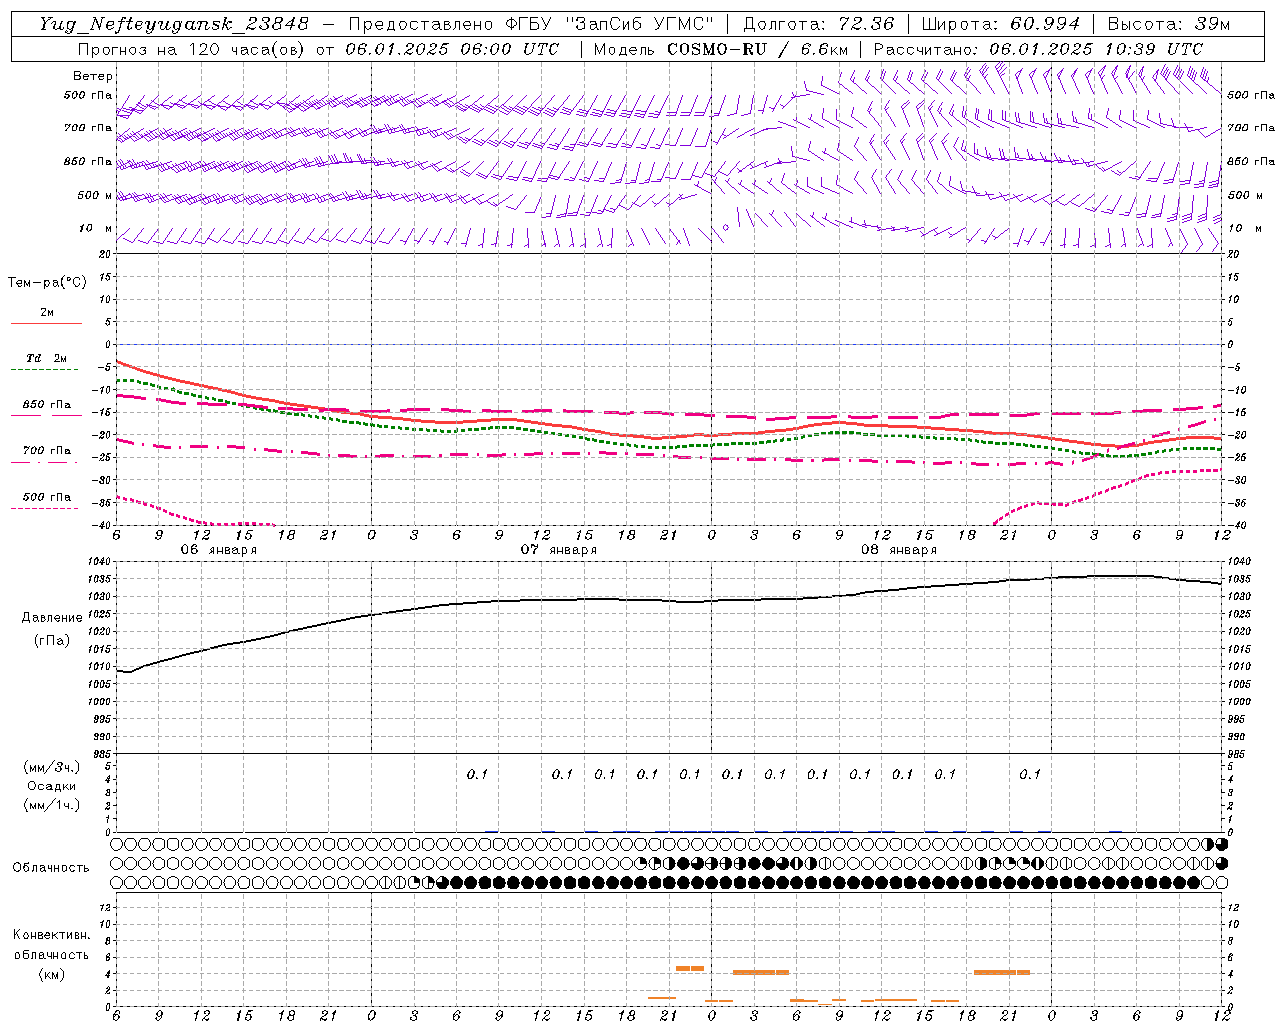1280x1024 pixels.
Task: Click 'Прогноз на 120 часа(ов)' forecast label
Action: (192, 49)
